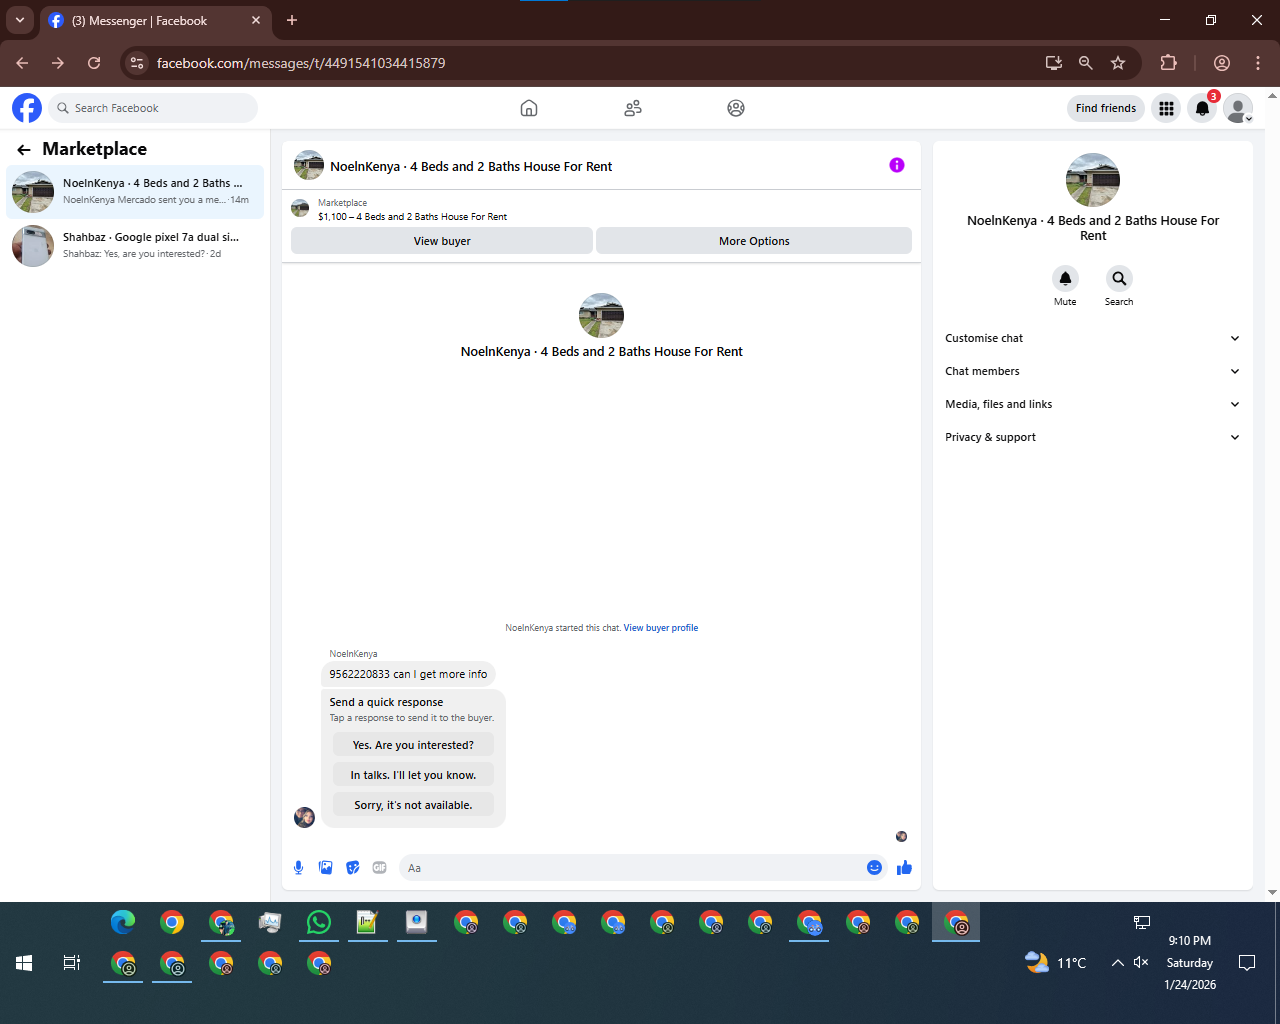The width and height of the screenshot is (1280, 1024).
Task: Open the browser extensions puzzle icon
Action: click(1168, 63)
